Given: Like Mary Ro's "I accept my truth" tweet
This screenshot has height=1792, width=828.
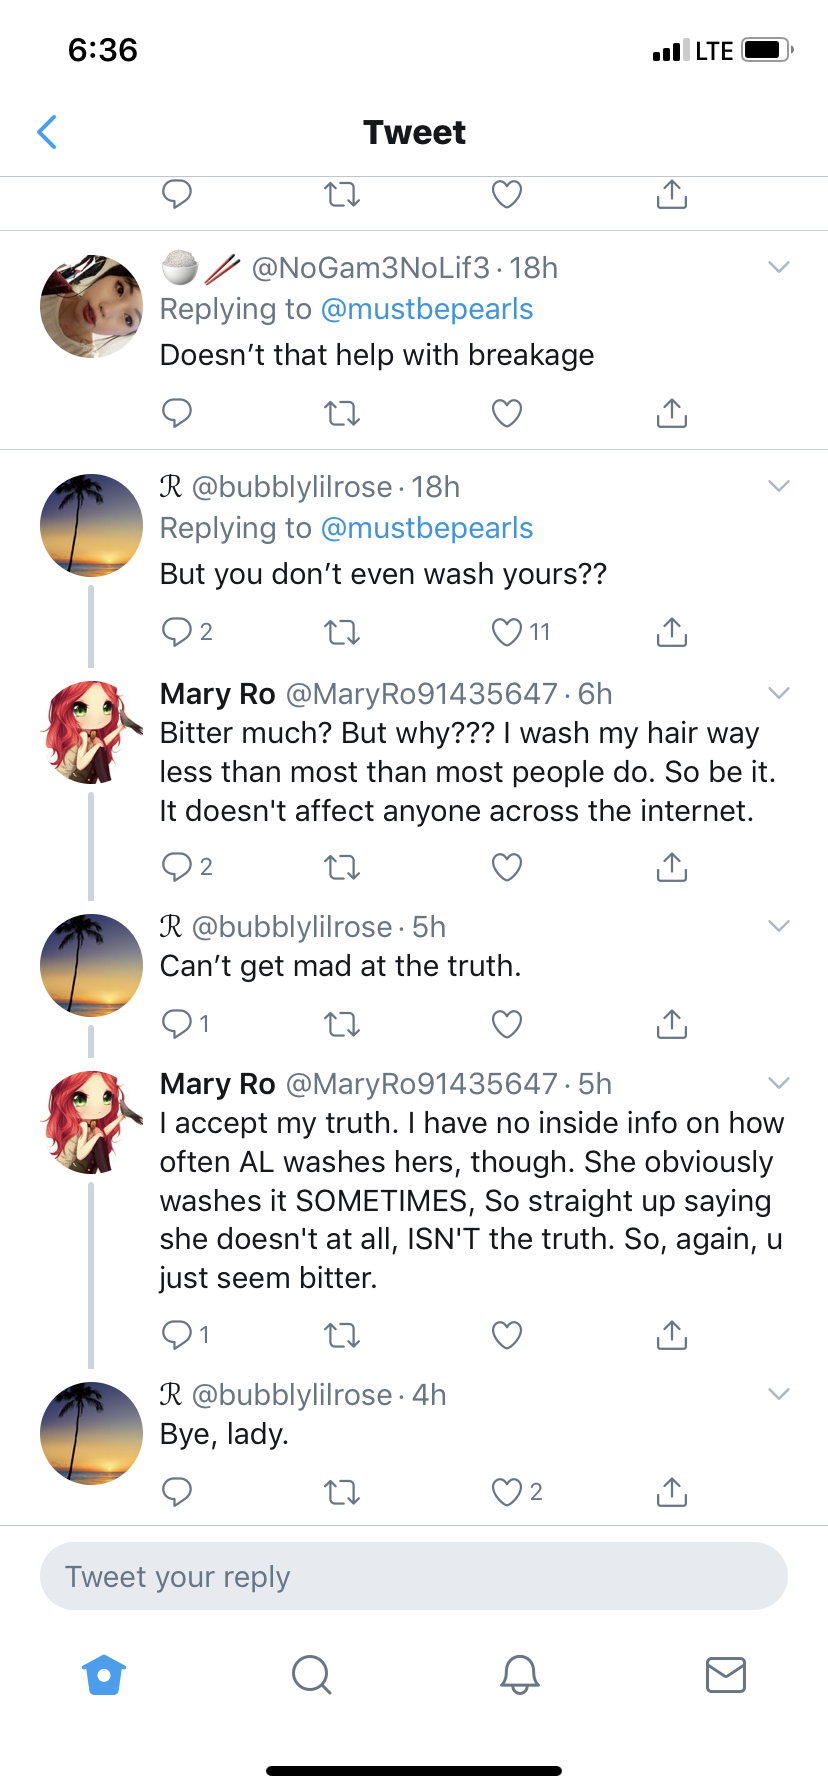Looking at the screenshot, I should pyautogui.click(x=507, y=1335).
